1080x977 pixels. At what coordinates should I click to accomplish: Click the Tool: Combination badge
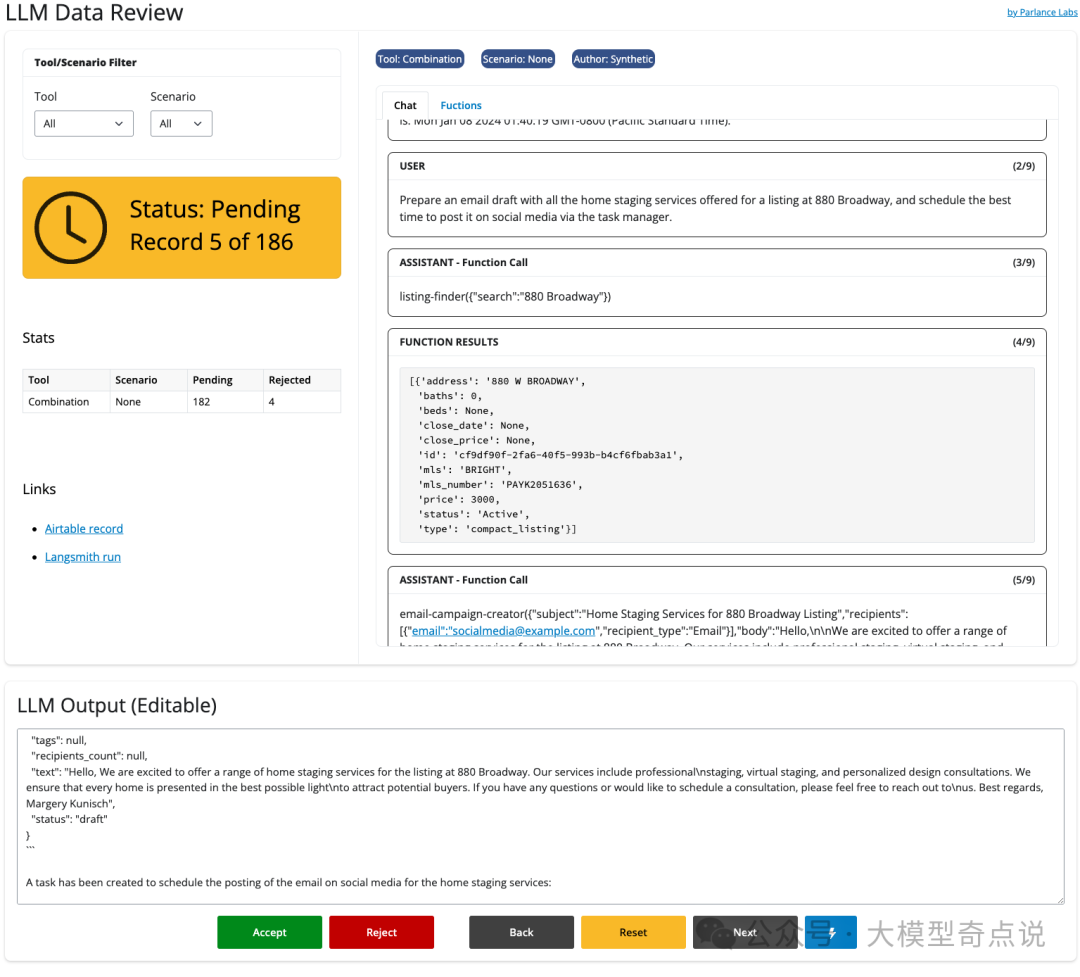click(x=420, y=59)
